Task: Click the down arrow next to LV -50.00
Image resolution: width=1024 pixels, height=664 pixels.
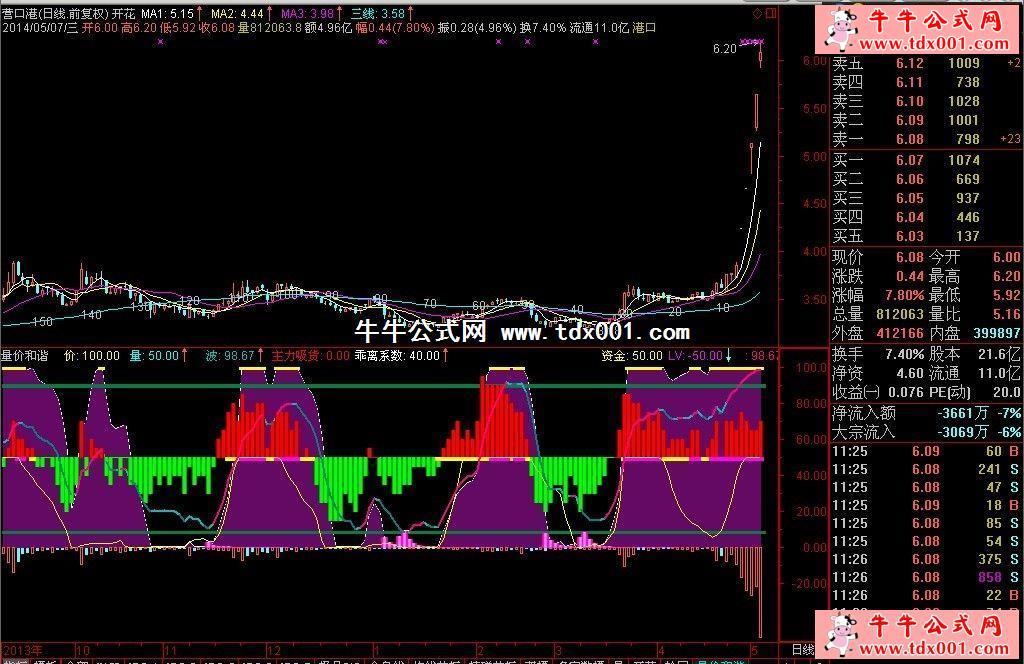Action: click(x=729, y=355)
